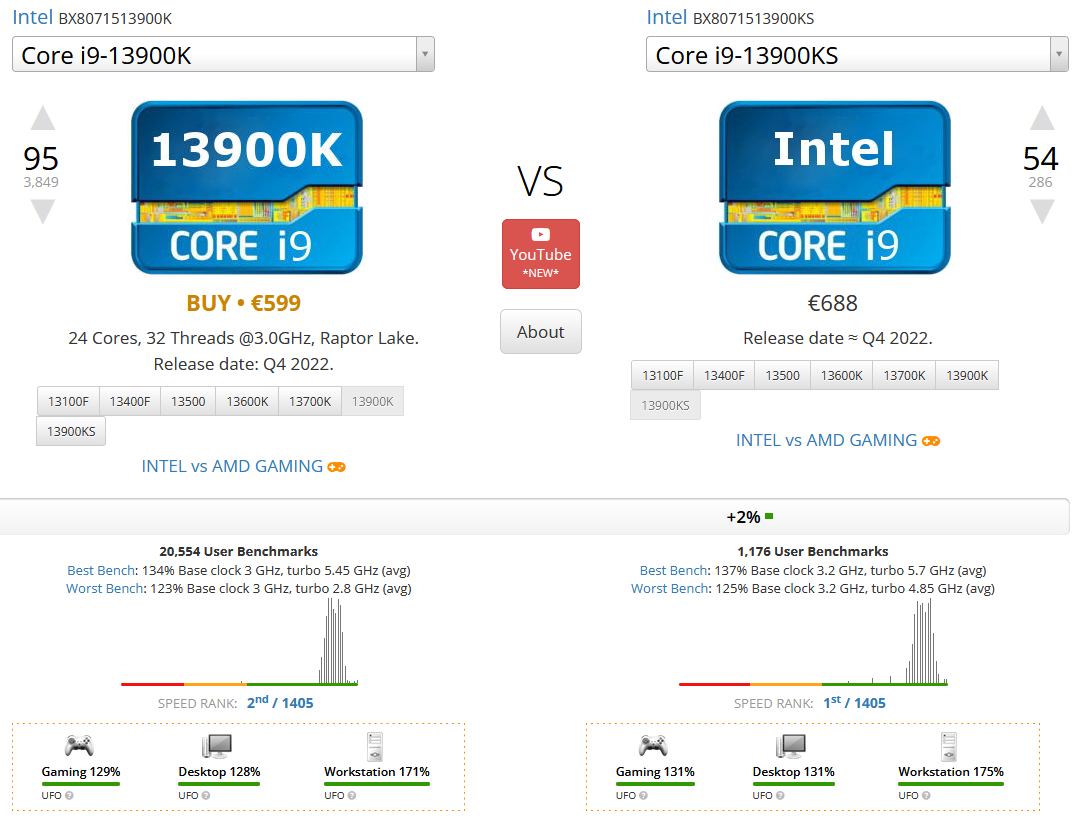Screen dimensions: 1079x818
Task: Select 13900KS tab under the 13900K
Action: coord(71,431)
